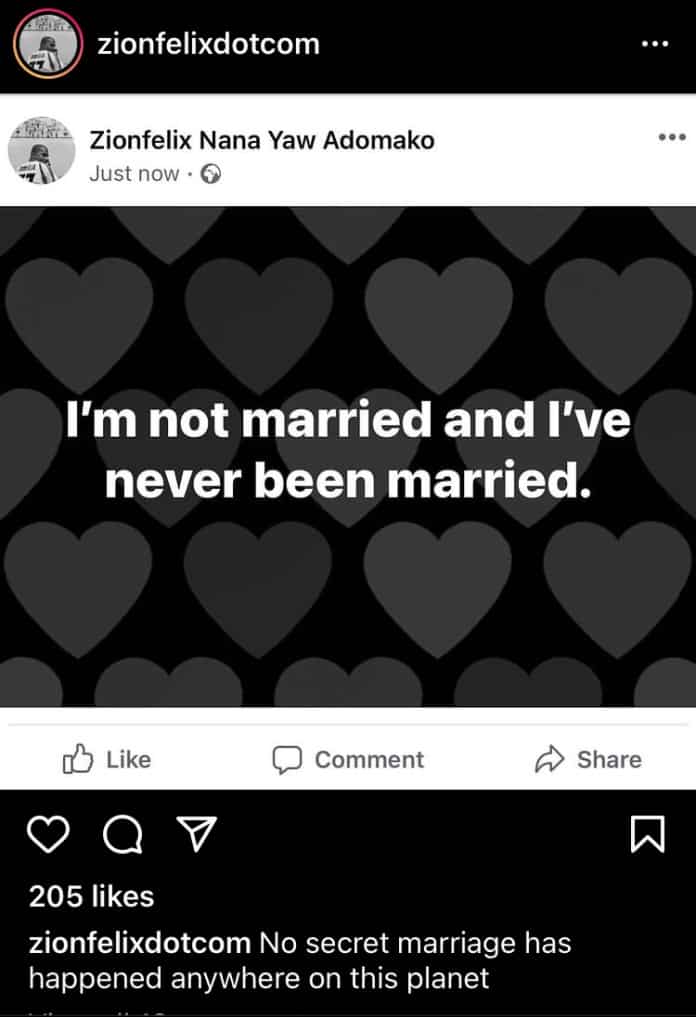
Task: Click the 'Just now' timestamp
Action: click(x=134, y=174)
